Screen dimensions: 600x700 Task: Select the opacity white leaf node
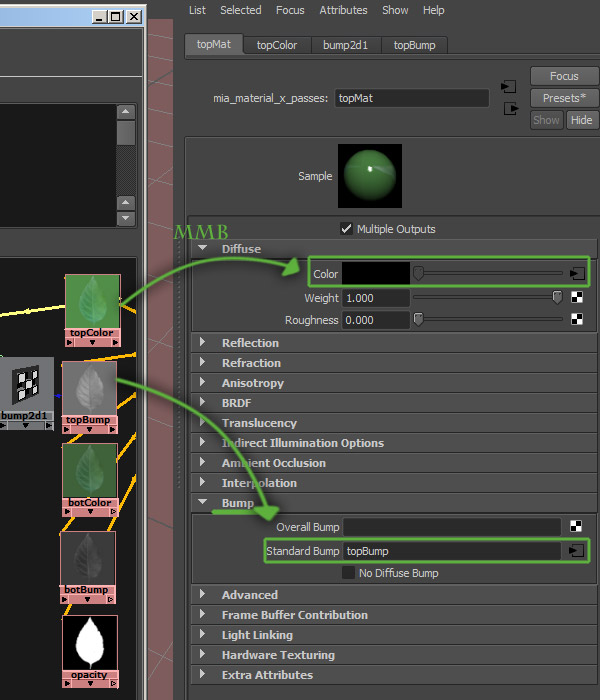coord(90,643)
